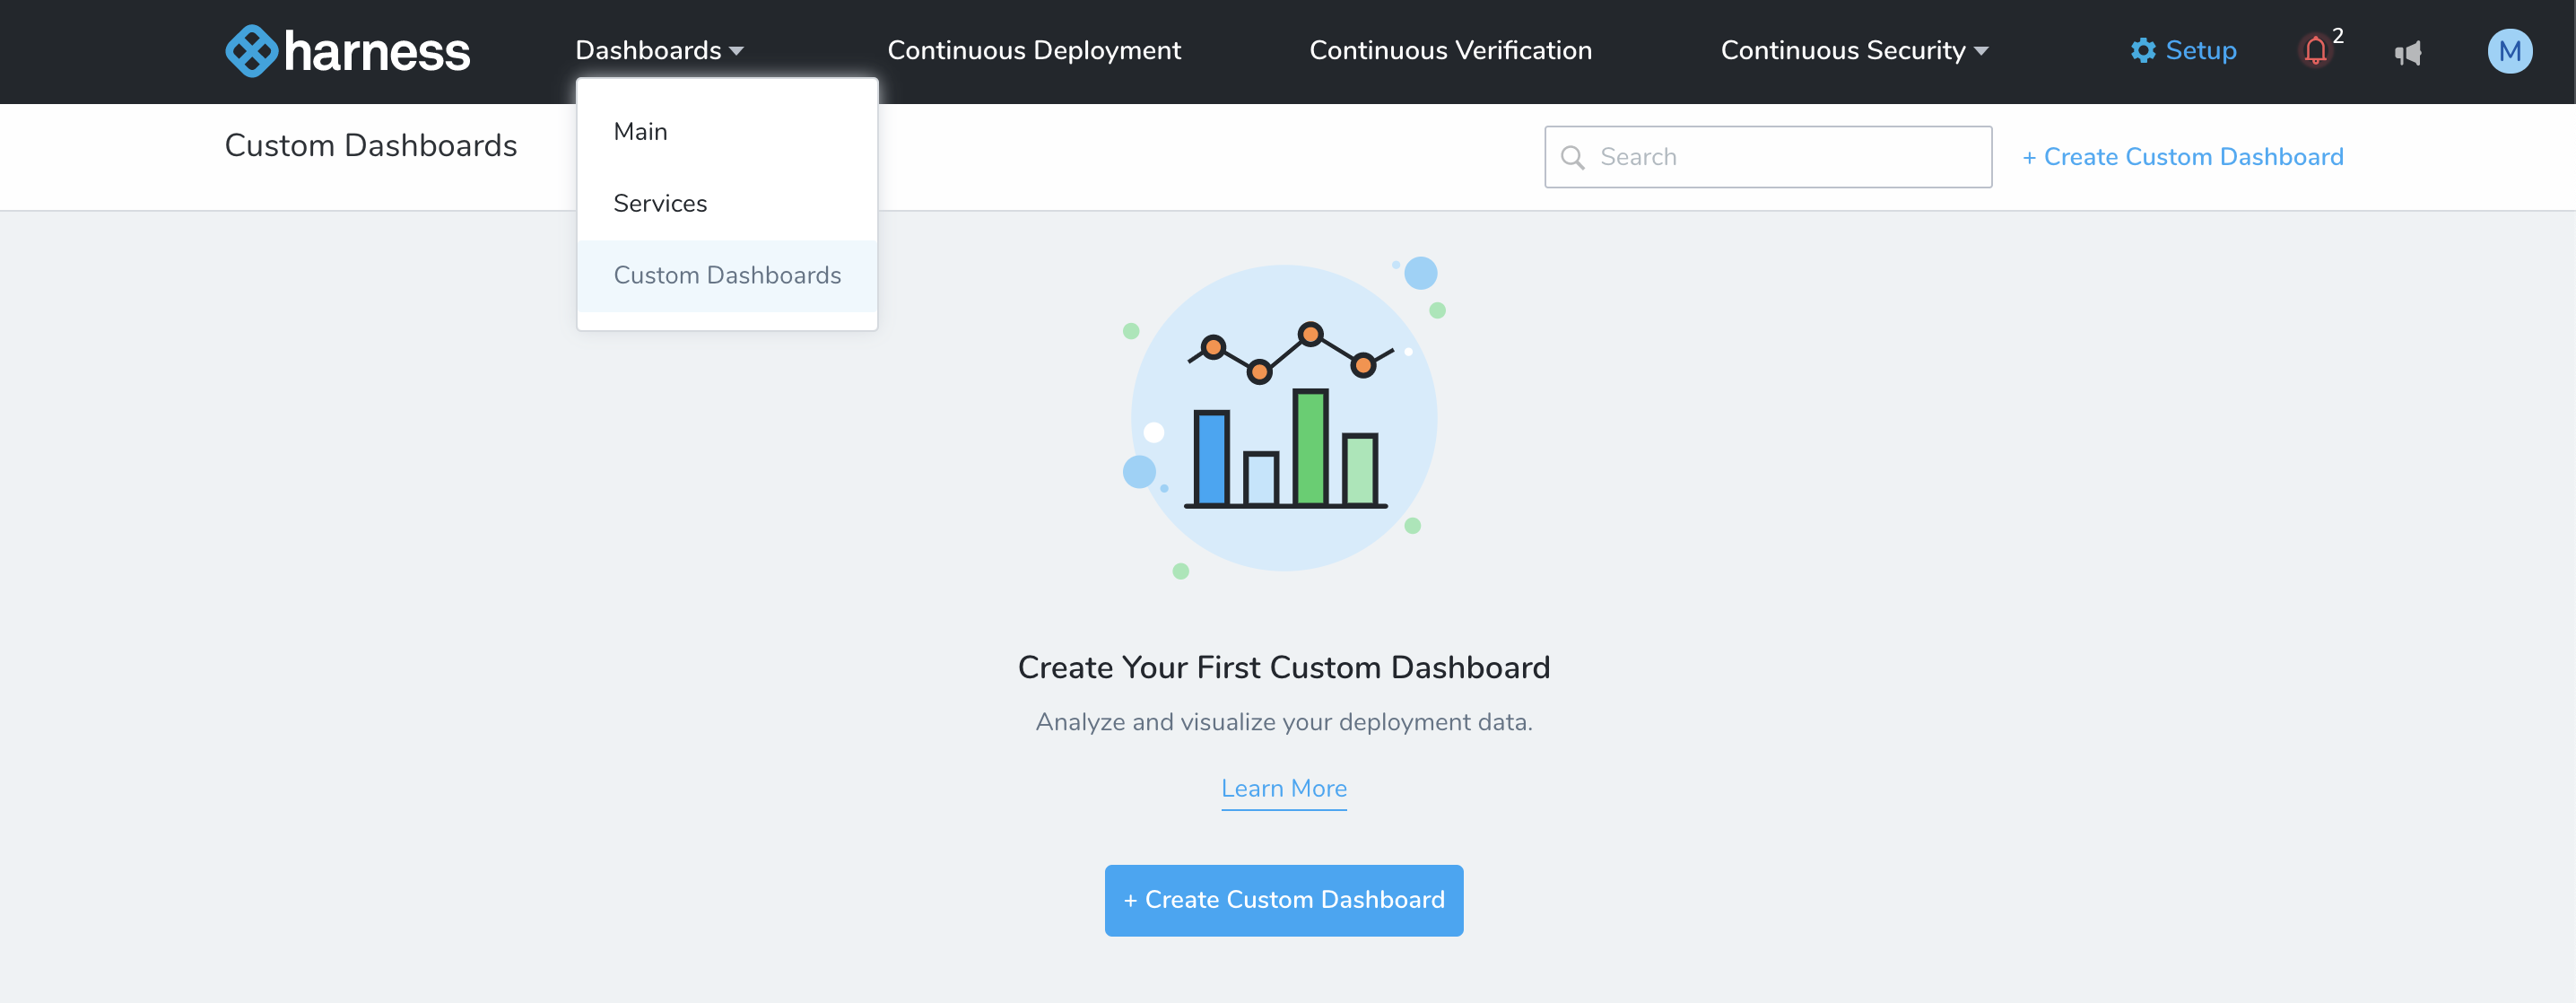Screen dimensions: 2576x1003
Task: Click the Setup gear icon
Action: point(2142,51)
